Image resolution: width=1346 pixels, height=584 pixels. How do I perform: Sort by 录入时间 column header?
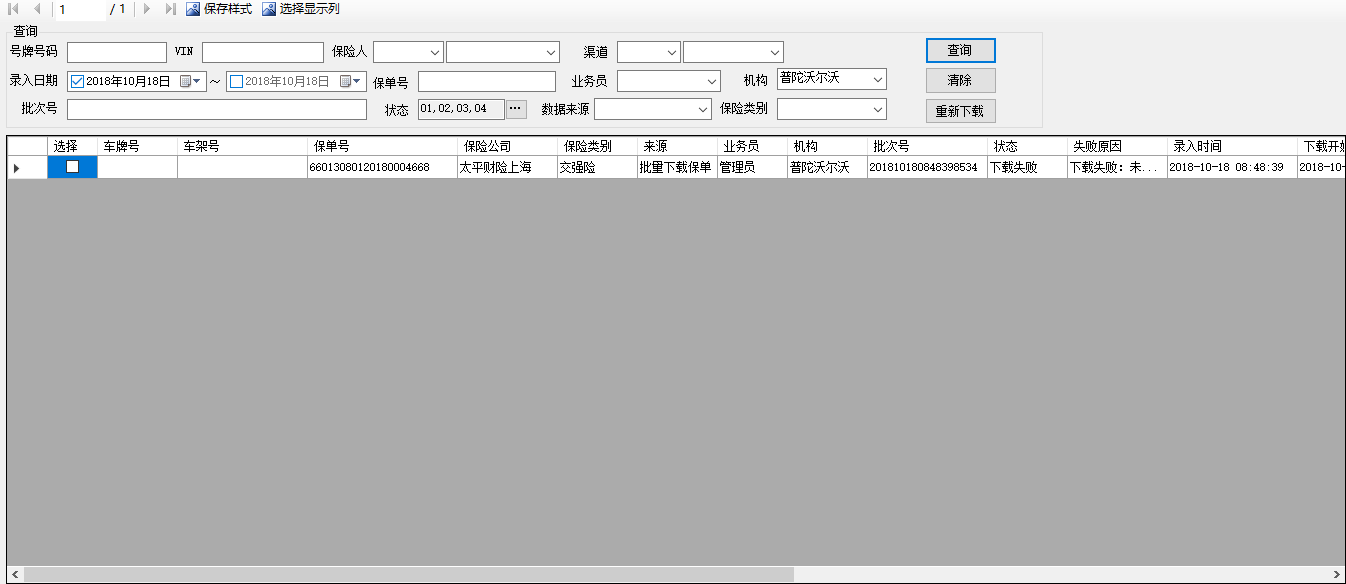[x=1233, y=146]
